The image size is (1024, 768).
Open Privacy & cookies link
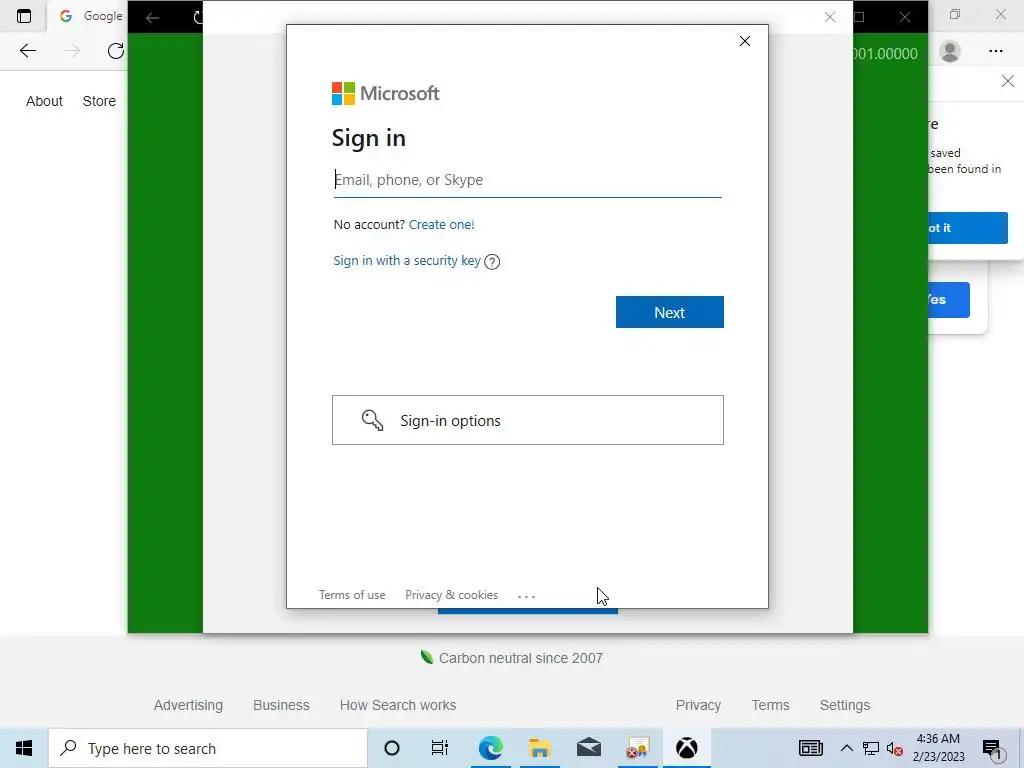[x=451, y=595]
